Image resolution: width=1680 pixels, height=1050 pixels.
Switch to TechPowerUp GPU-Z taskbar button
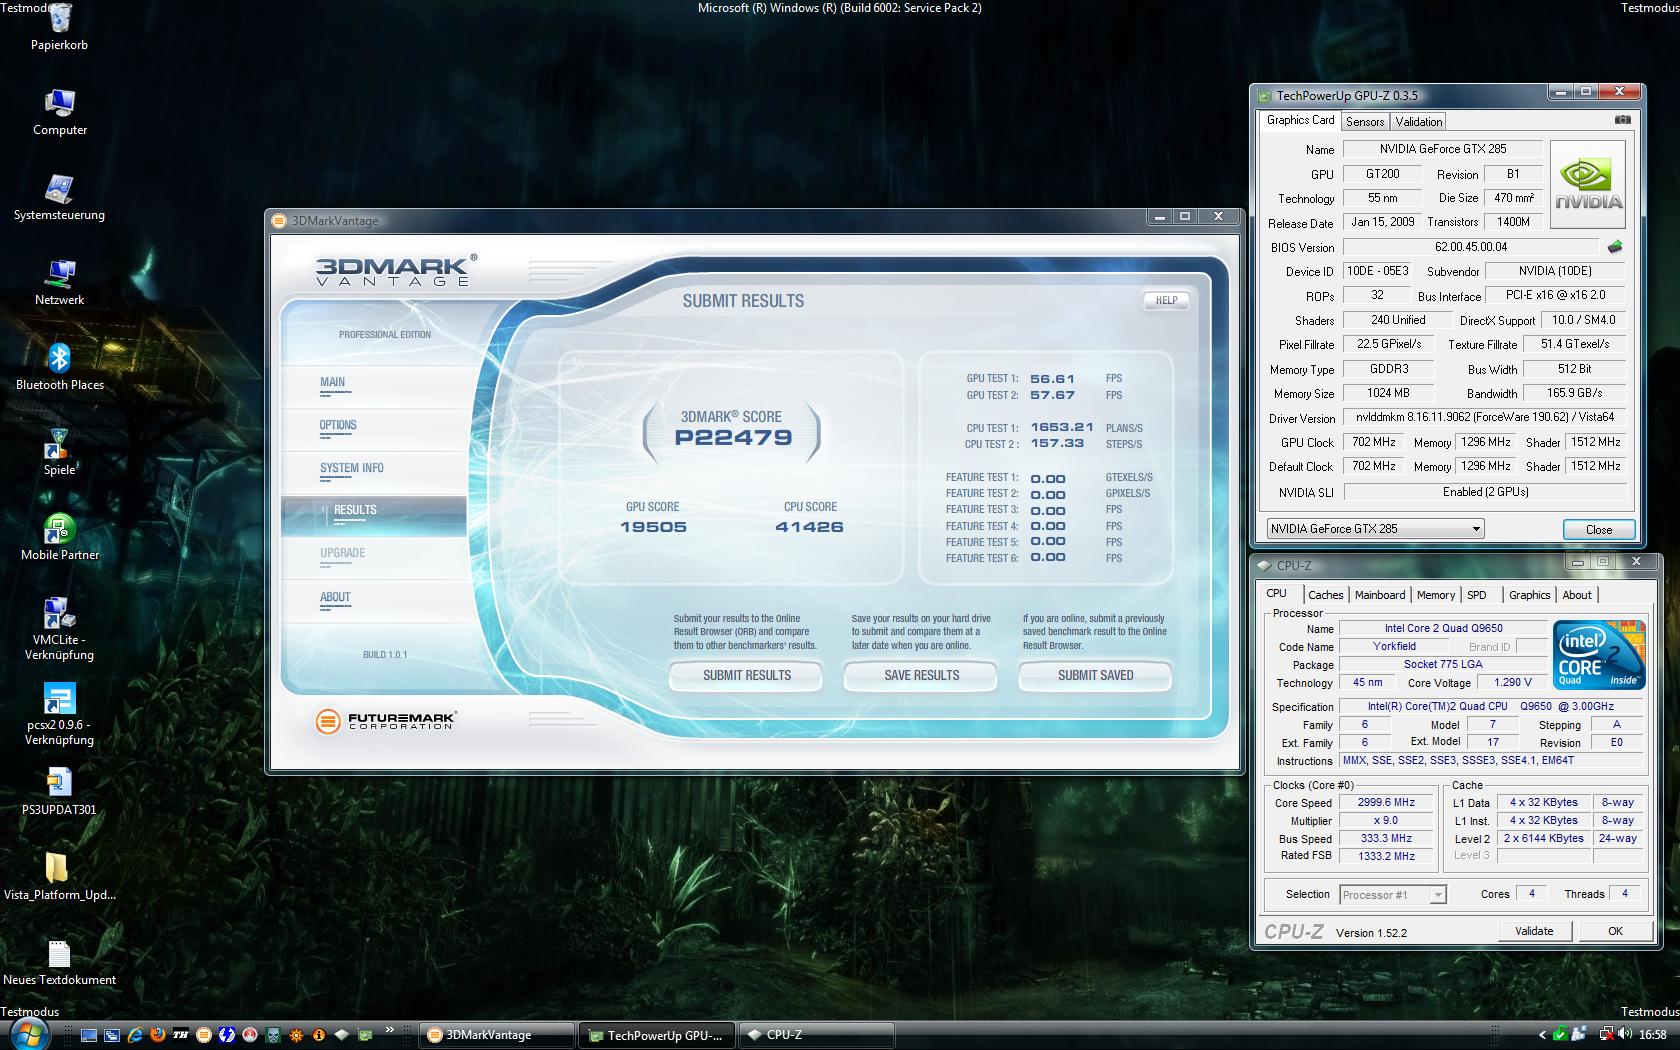click(657, 1035)
